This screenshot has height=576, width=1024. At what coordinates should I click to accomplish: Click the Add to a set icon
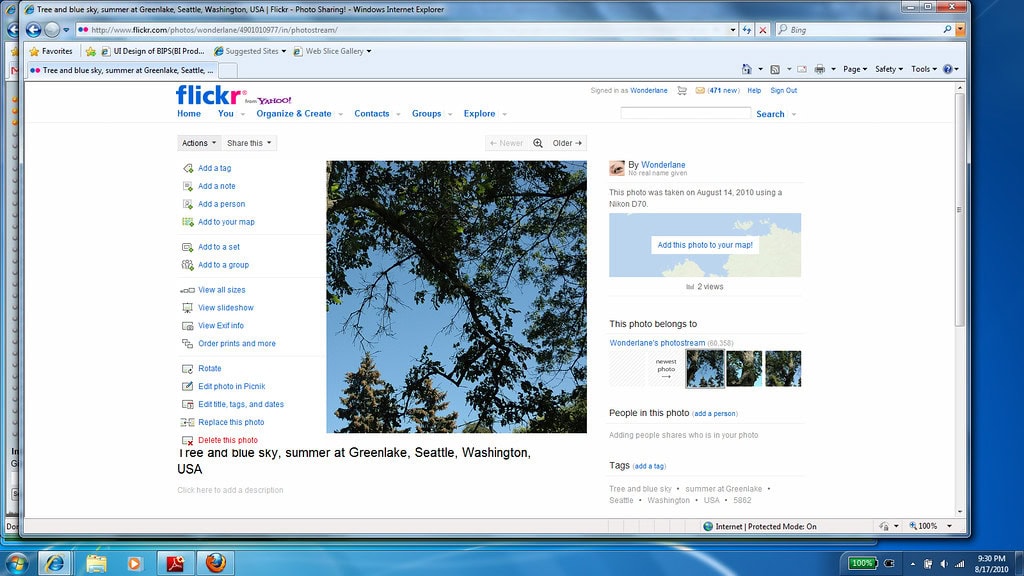click(188, 247)
